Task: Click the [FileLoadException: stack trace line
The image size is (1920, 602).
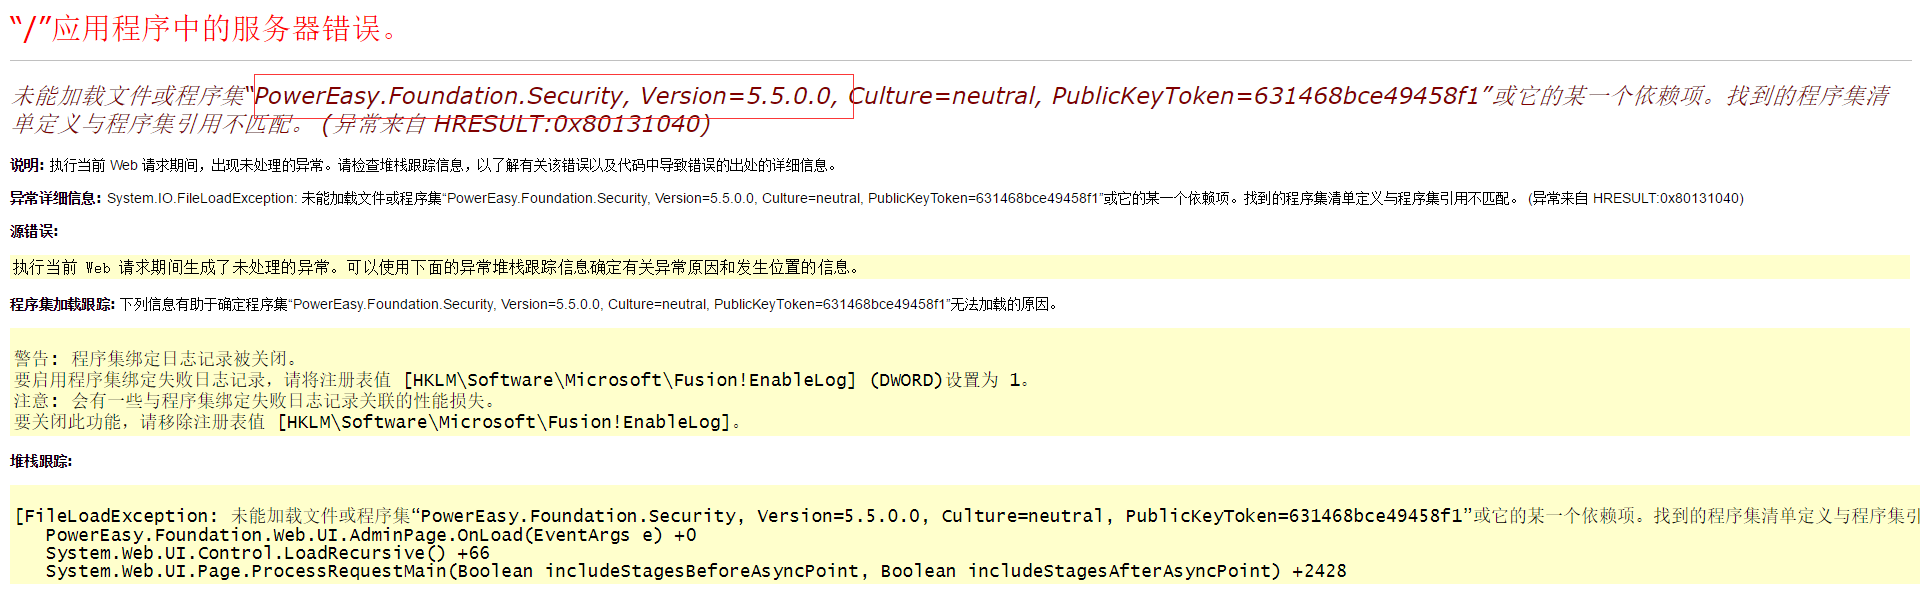Action: [x=700, y=516]
